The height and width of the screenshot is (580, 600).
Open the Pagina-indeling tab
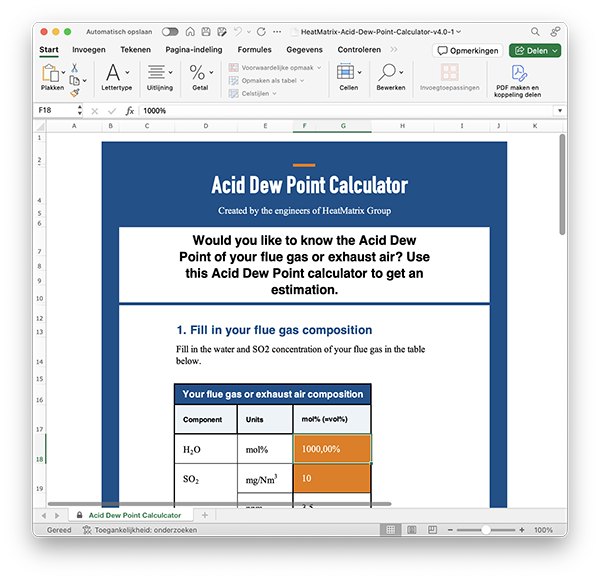tap(194, 50)
